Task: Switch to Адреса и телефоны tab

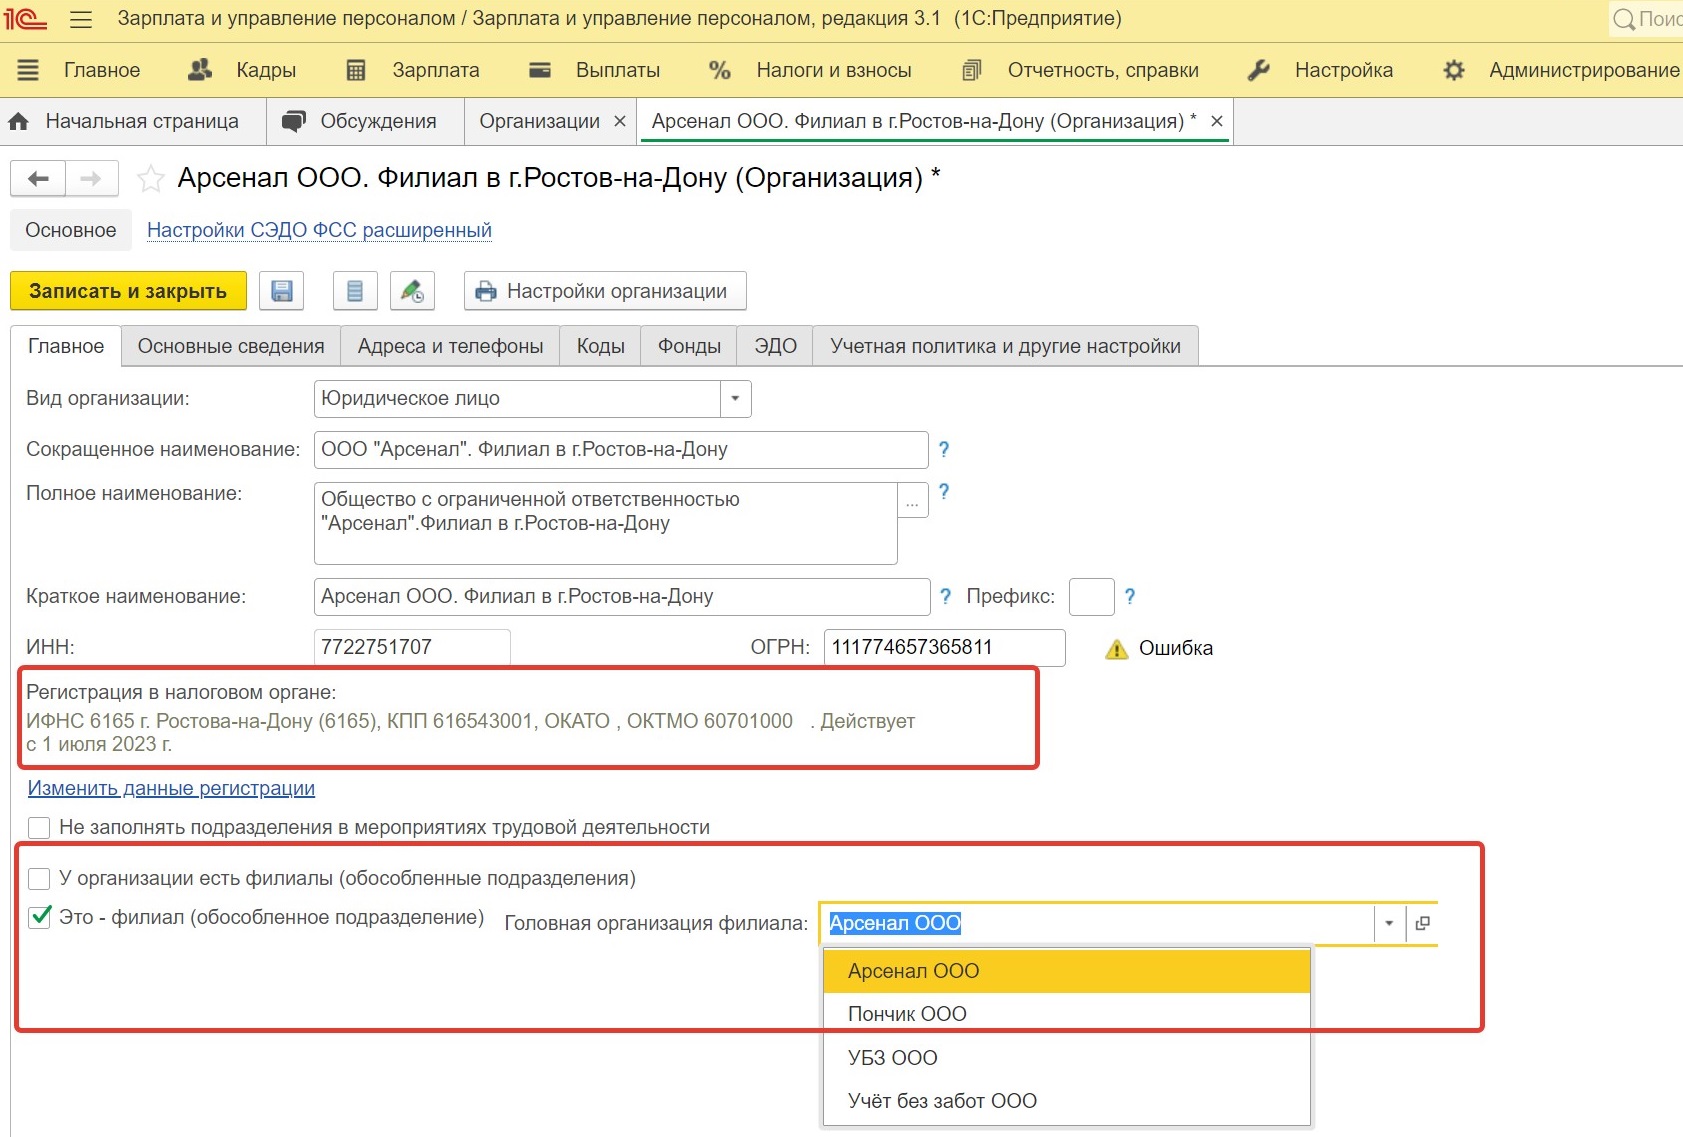Action: pos(450,346)
